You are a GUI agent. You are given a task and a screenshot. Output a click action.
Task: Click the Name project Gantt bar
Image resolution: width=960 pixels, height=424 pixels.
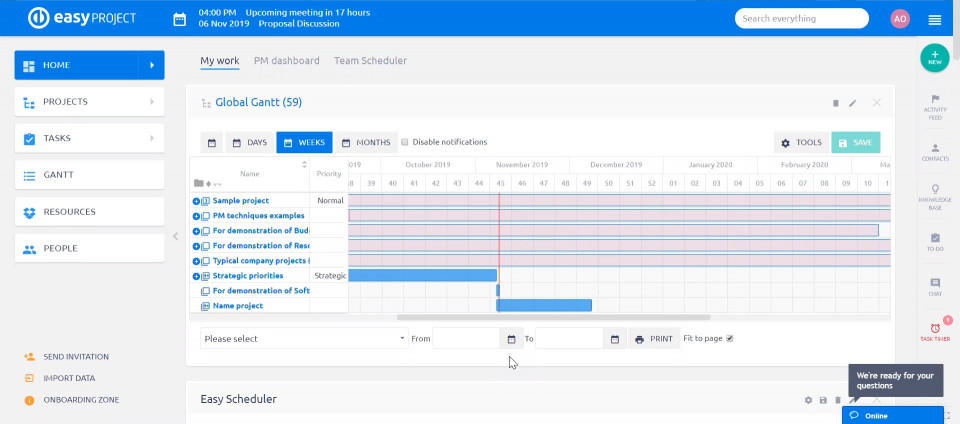[x=544, y=305]
